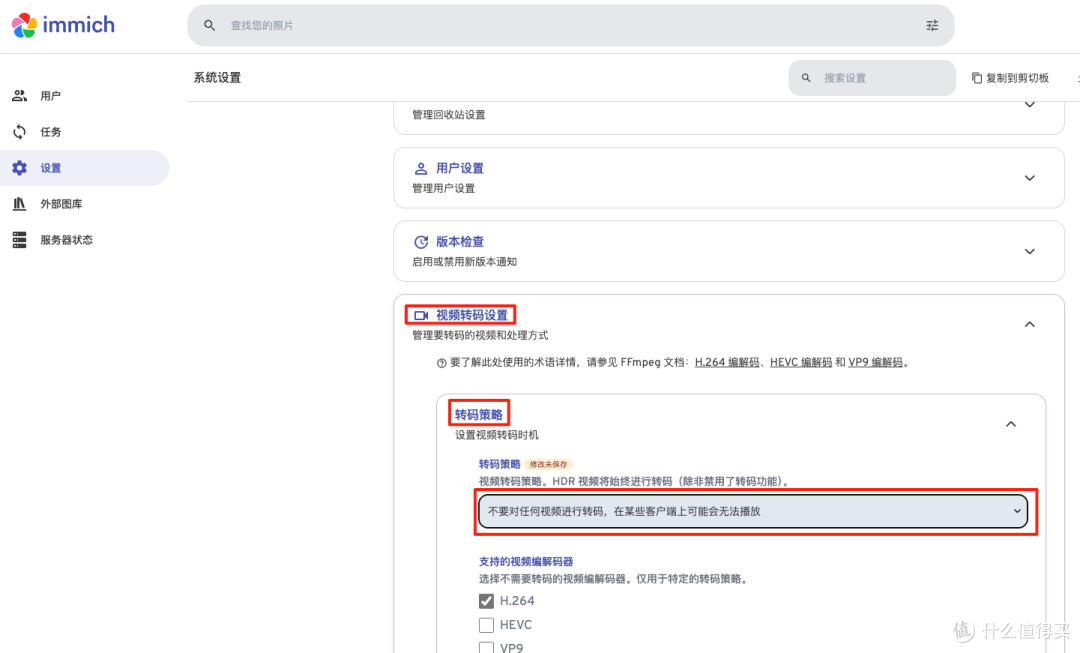This screenshot has width=1080, height=653.
Task: Focus the 查找您的照片 search field
Action: click(570, 25)
